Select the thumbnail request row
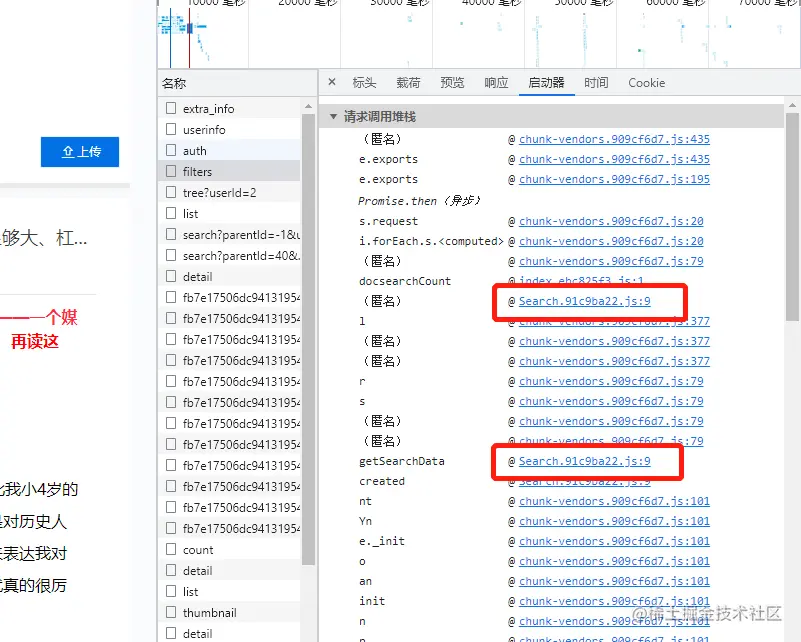 point(229,612)
